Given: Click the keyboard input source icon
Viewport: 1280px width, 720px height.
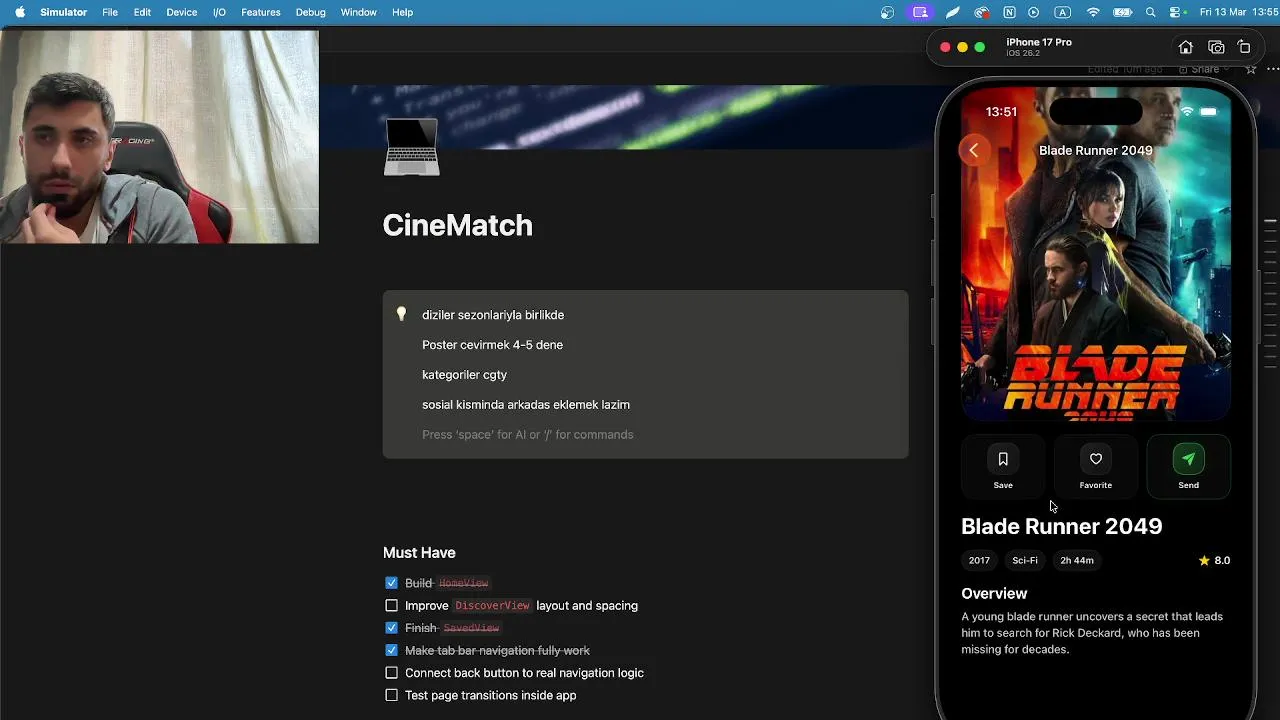Looking at the screenshot, I should (1063, 12).
